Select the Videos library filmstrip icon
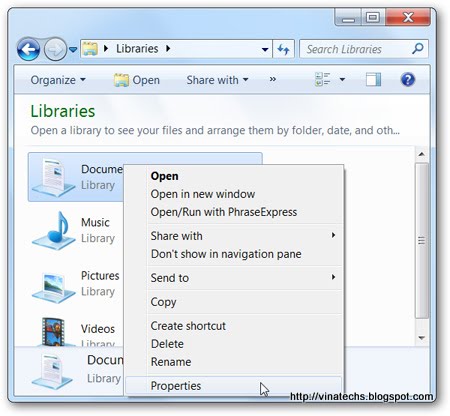Image resolution: width=450 pixels, height=416 pixels. click(53, 331)
